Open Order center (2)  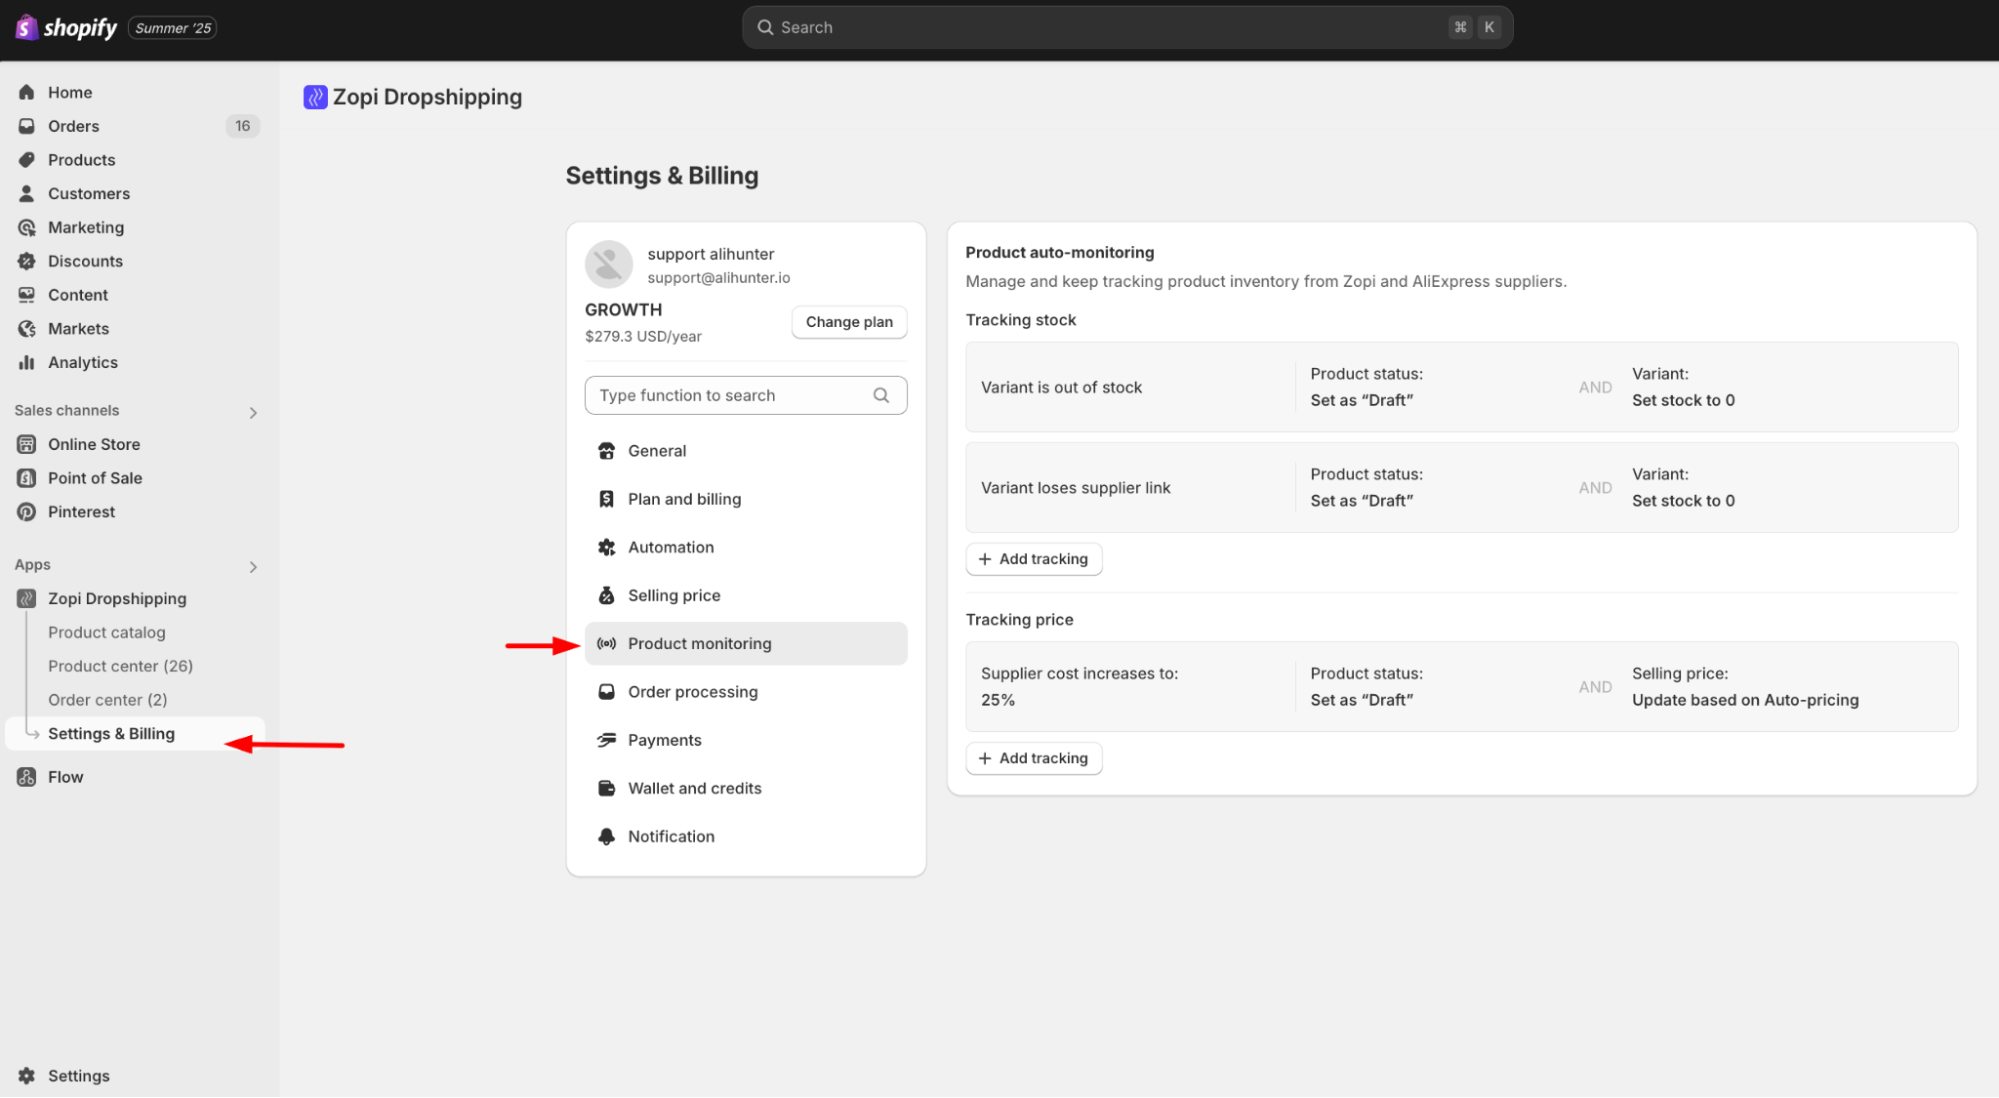[108, 700]
